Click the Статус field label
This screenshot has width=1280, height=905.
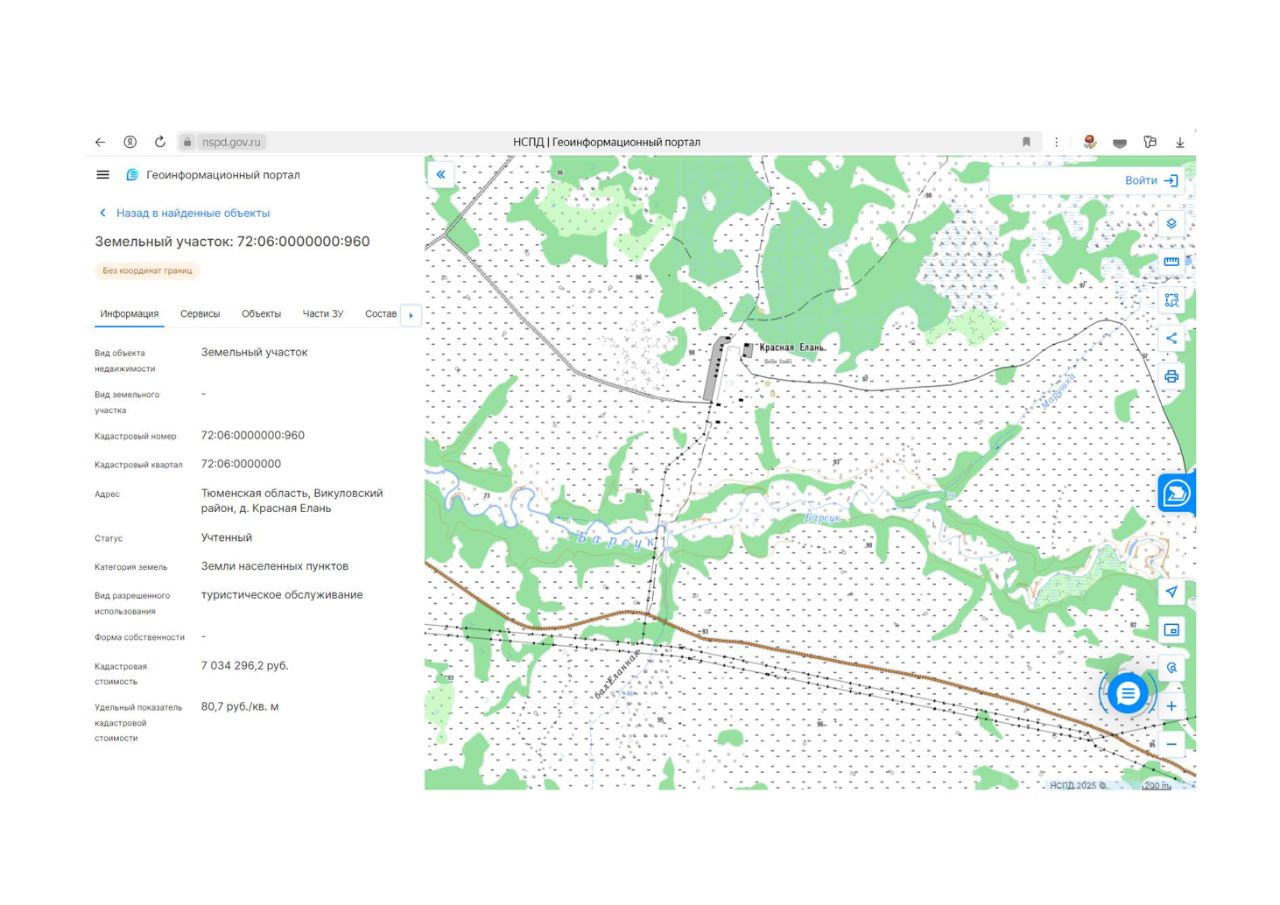(x=109, y=539)
